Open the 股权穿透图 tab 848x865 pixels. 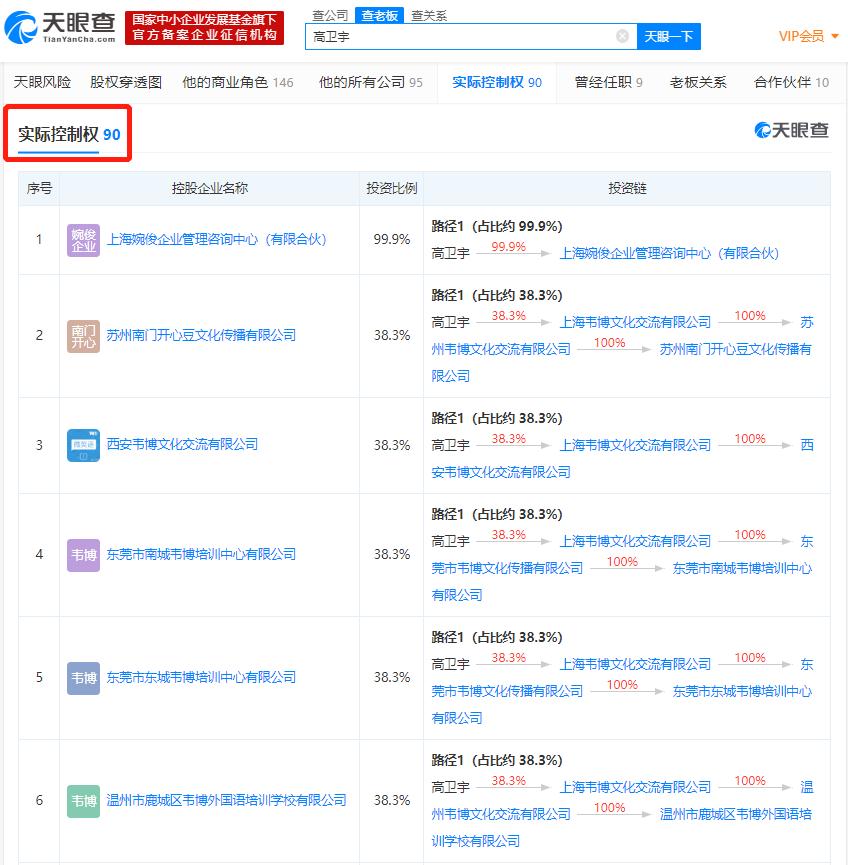tap(126, 82)
